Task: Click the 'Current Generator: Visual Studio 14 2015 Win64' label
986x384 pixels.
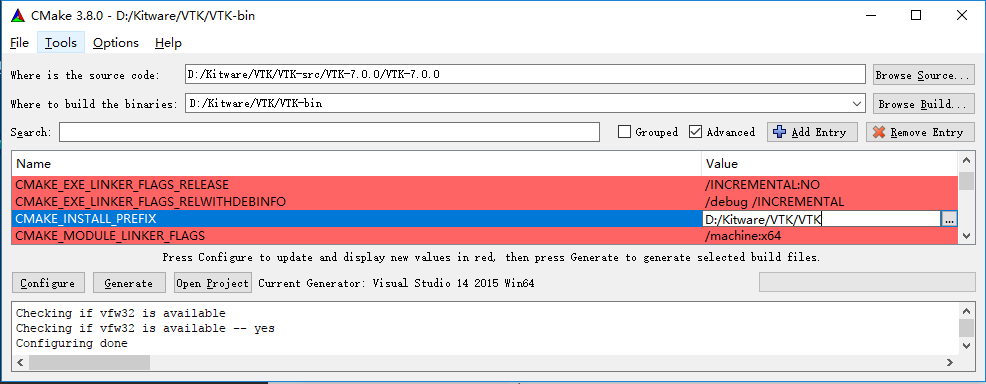Action: coord(396,283)
